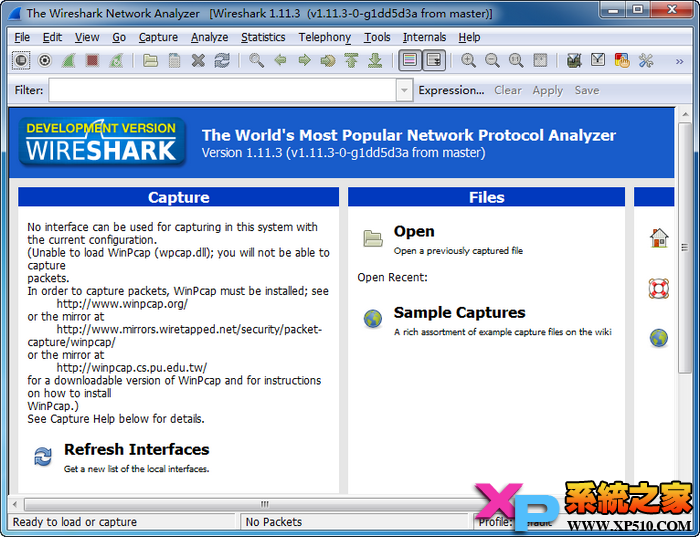Click vertical scrollbar up arrow
The width and height of the screenshot is (700, 537).
click(x=685, y=115)
